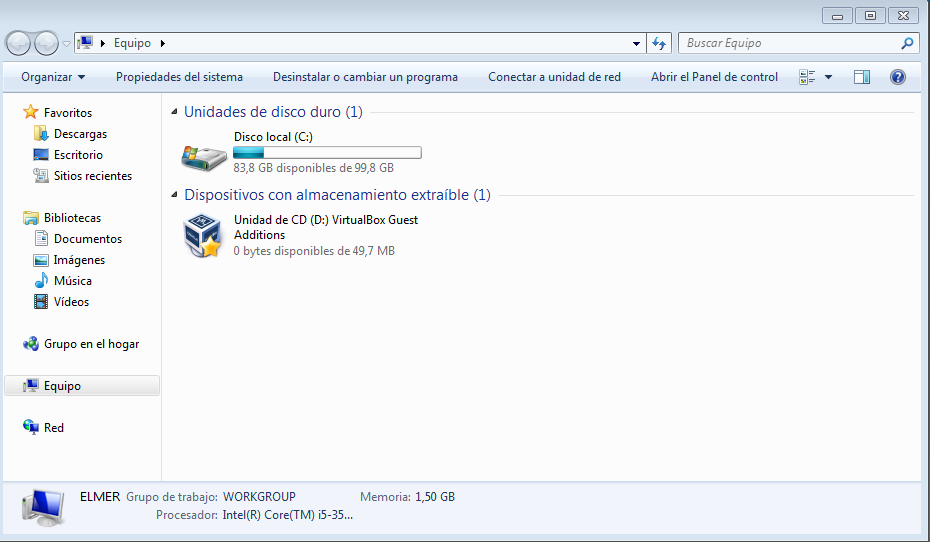Click Abrir el Panel de control
The height and width of the screenshot is (542, 930).
[x=714, y=77]
